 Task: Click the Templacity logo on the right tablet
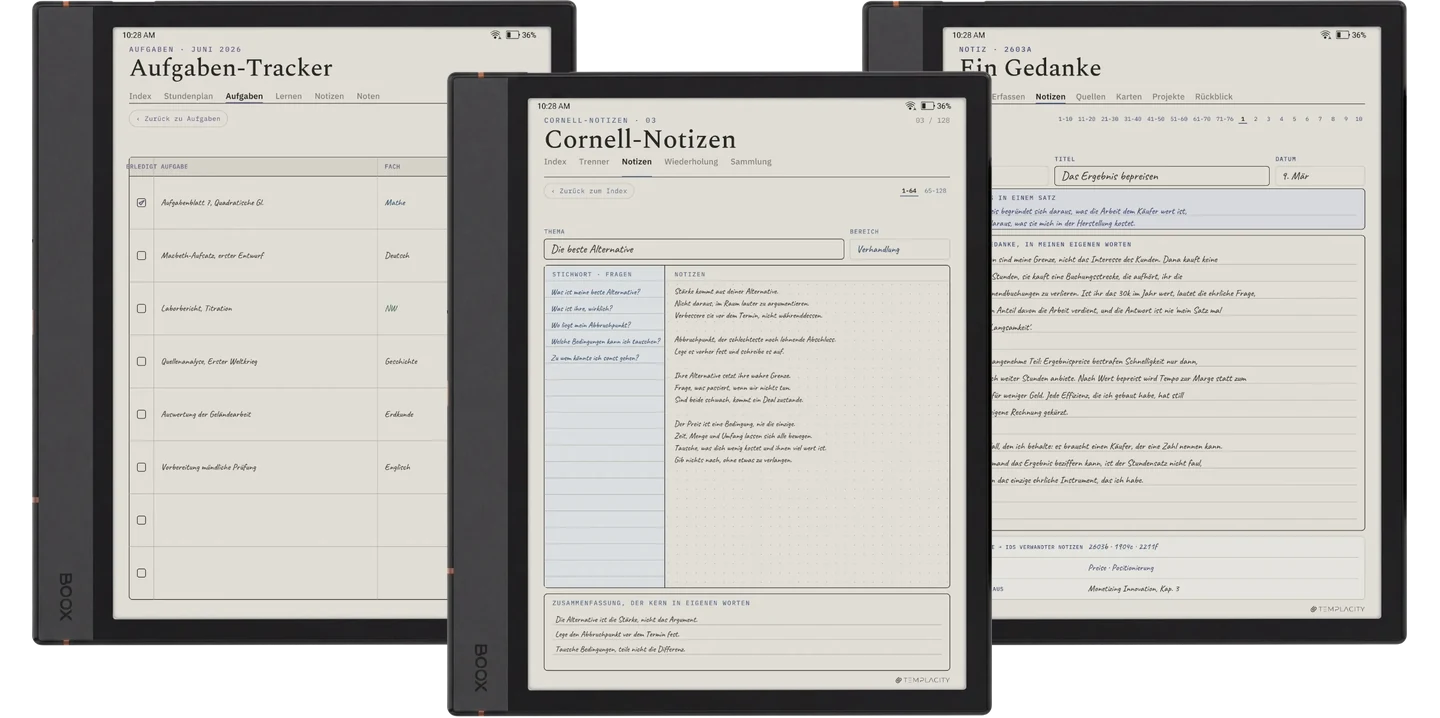point(1337,609)
